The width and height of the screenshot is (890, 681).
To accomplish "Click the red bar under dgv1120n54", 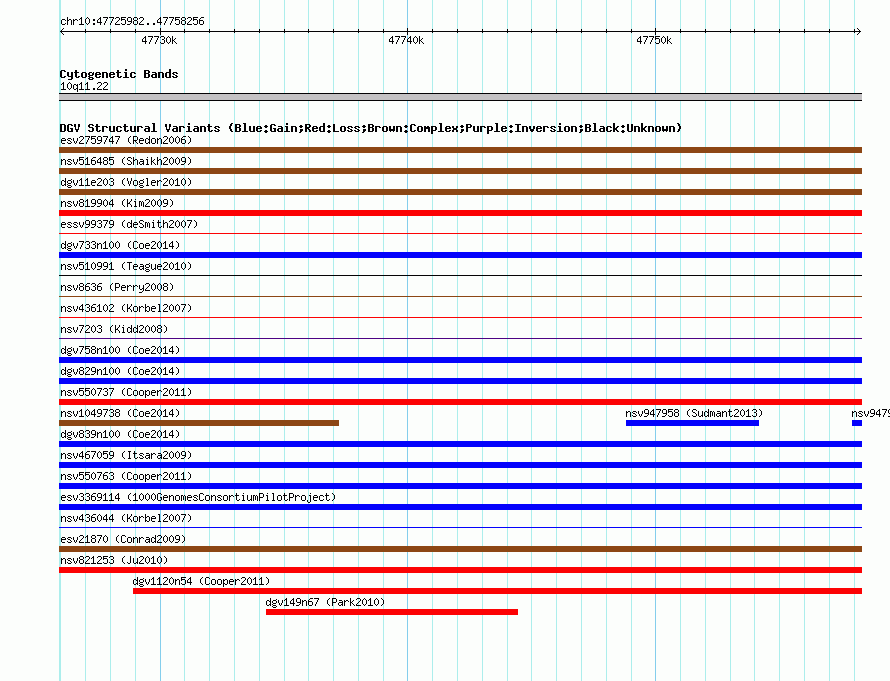I will (497, 591).
